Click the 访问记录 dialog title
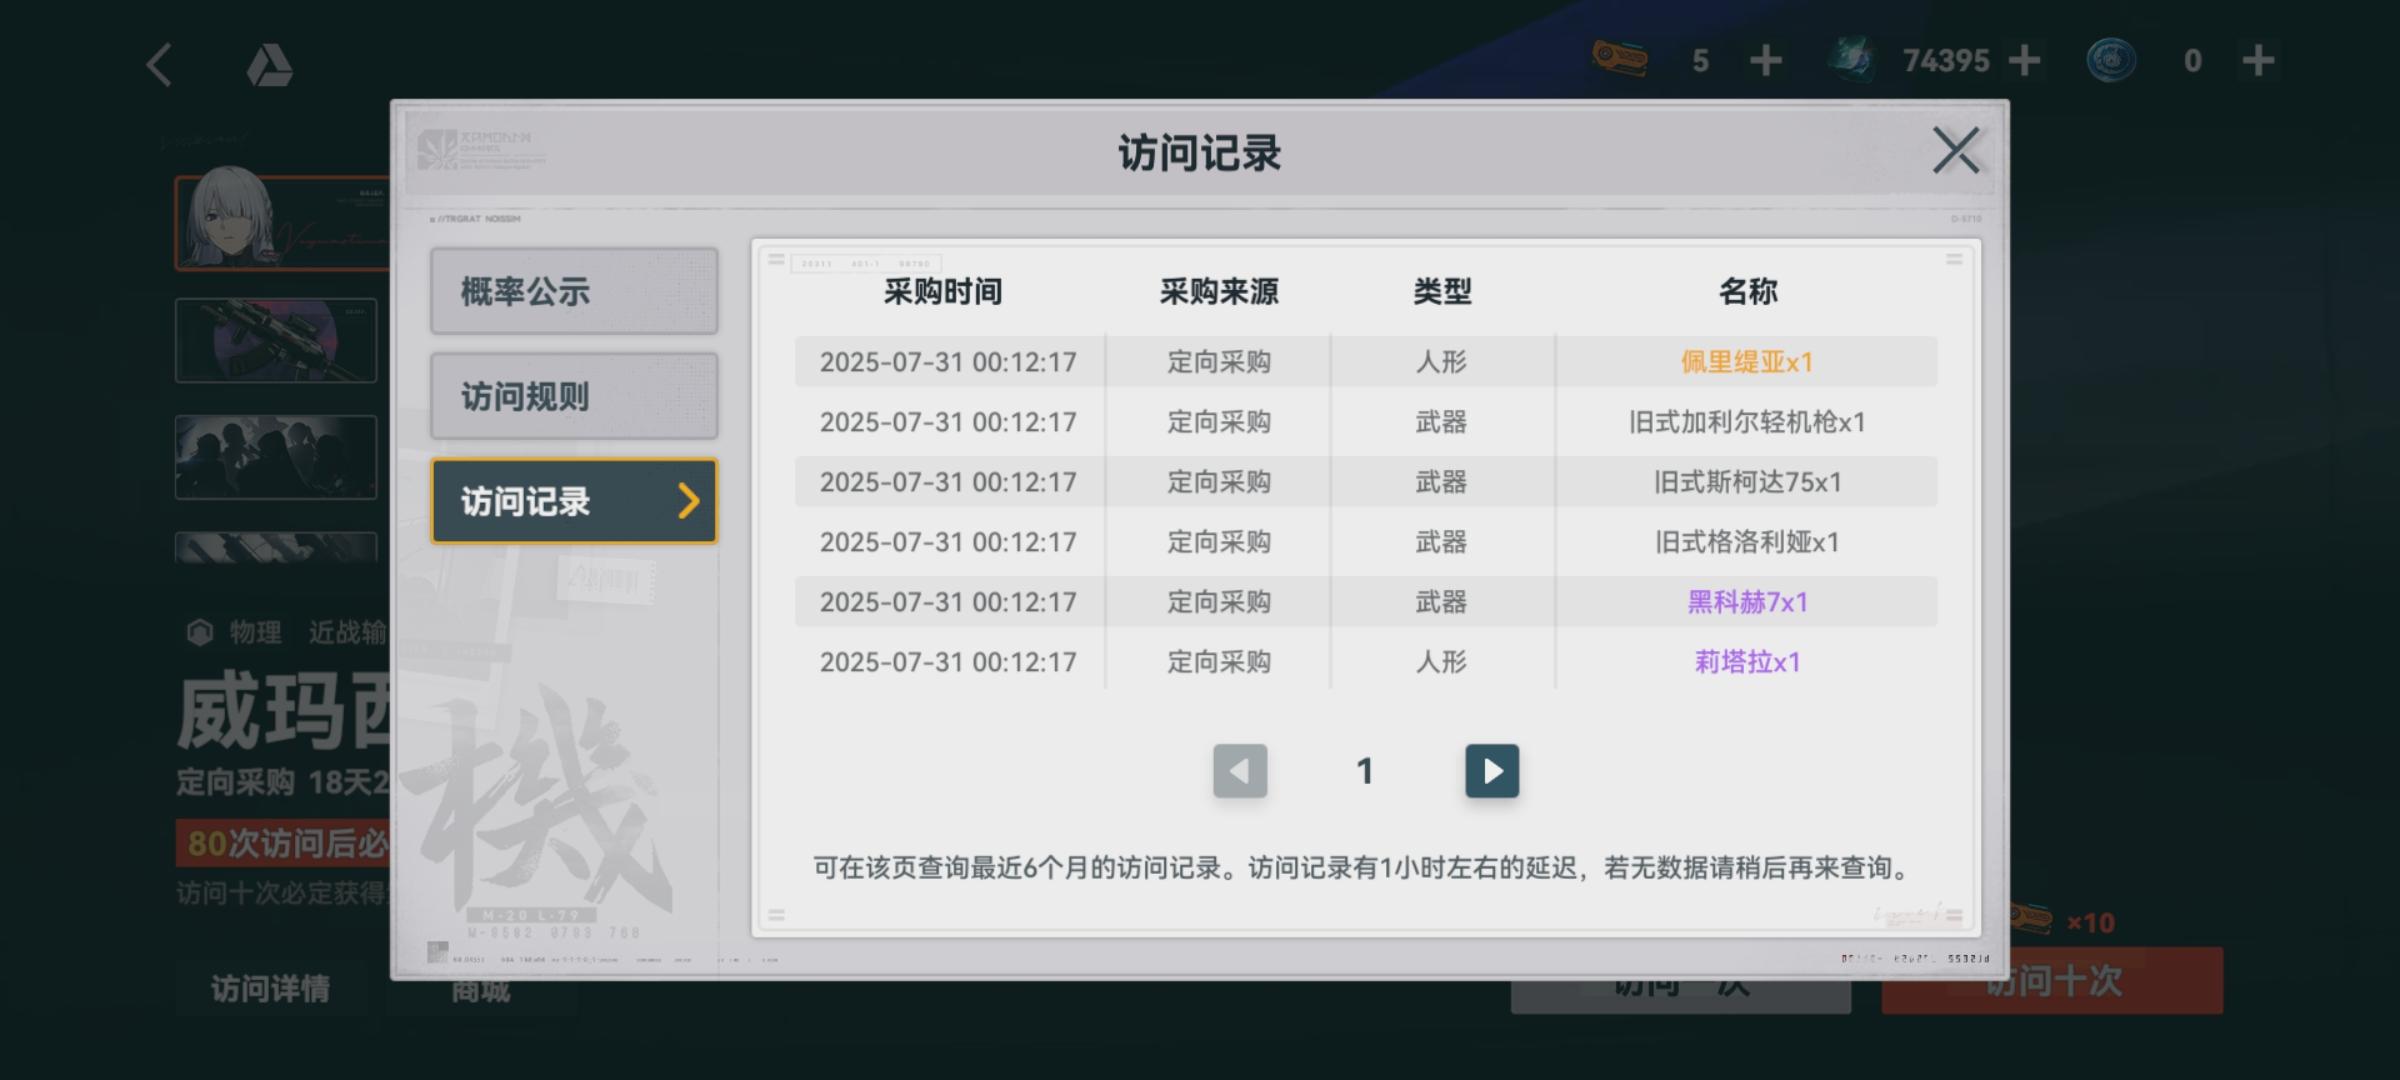The image size is (2400, 1080). click(x=1199, y=153)
